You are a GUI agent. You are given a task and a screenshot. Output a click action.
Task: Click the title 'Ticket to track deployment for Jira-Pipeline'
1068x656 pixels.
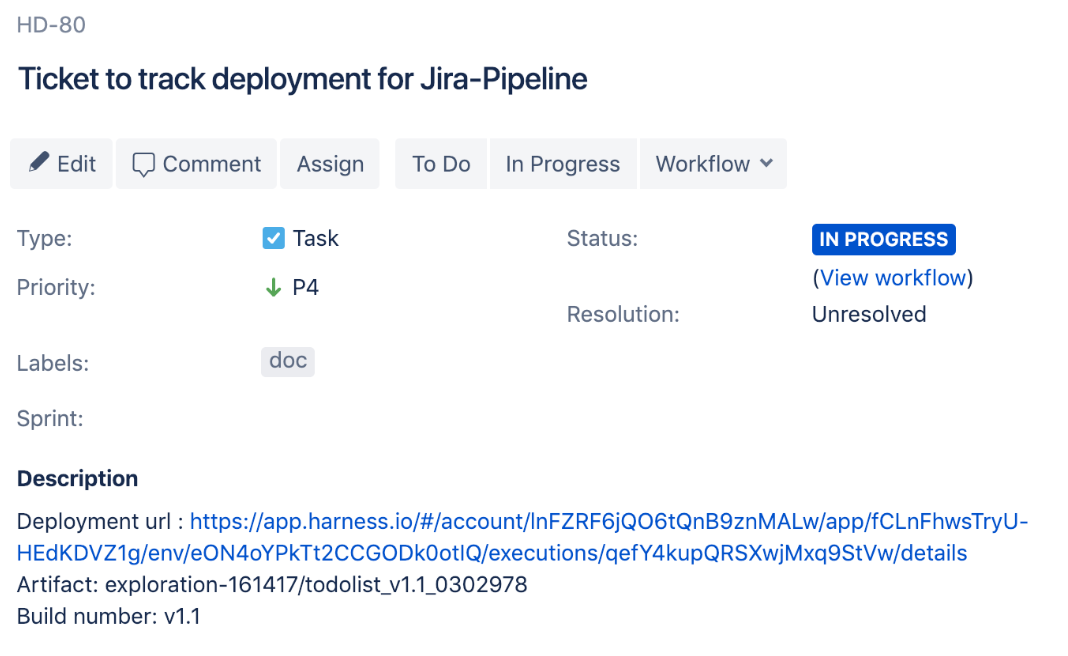coord(302,79)
